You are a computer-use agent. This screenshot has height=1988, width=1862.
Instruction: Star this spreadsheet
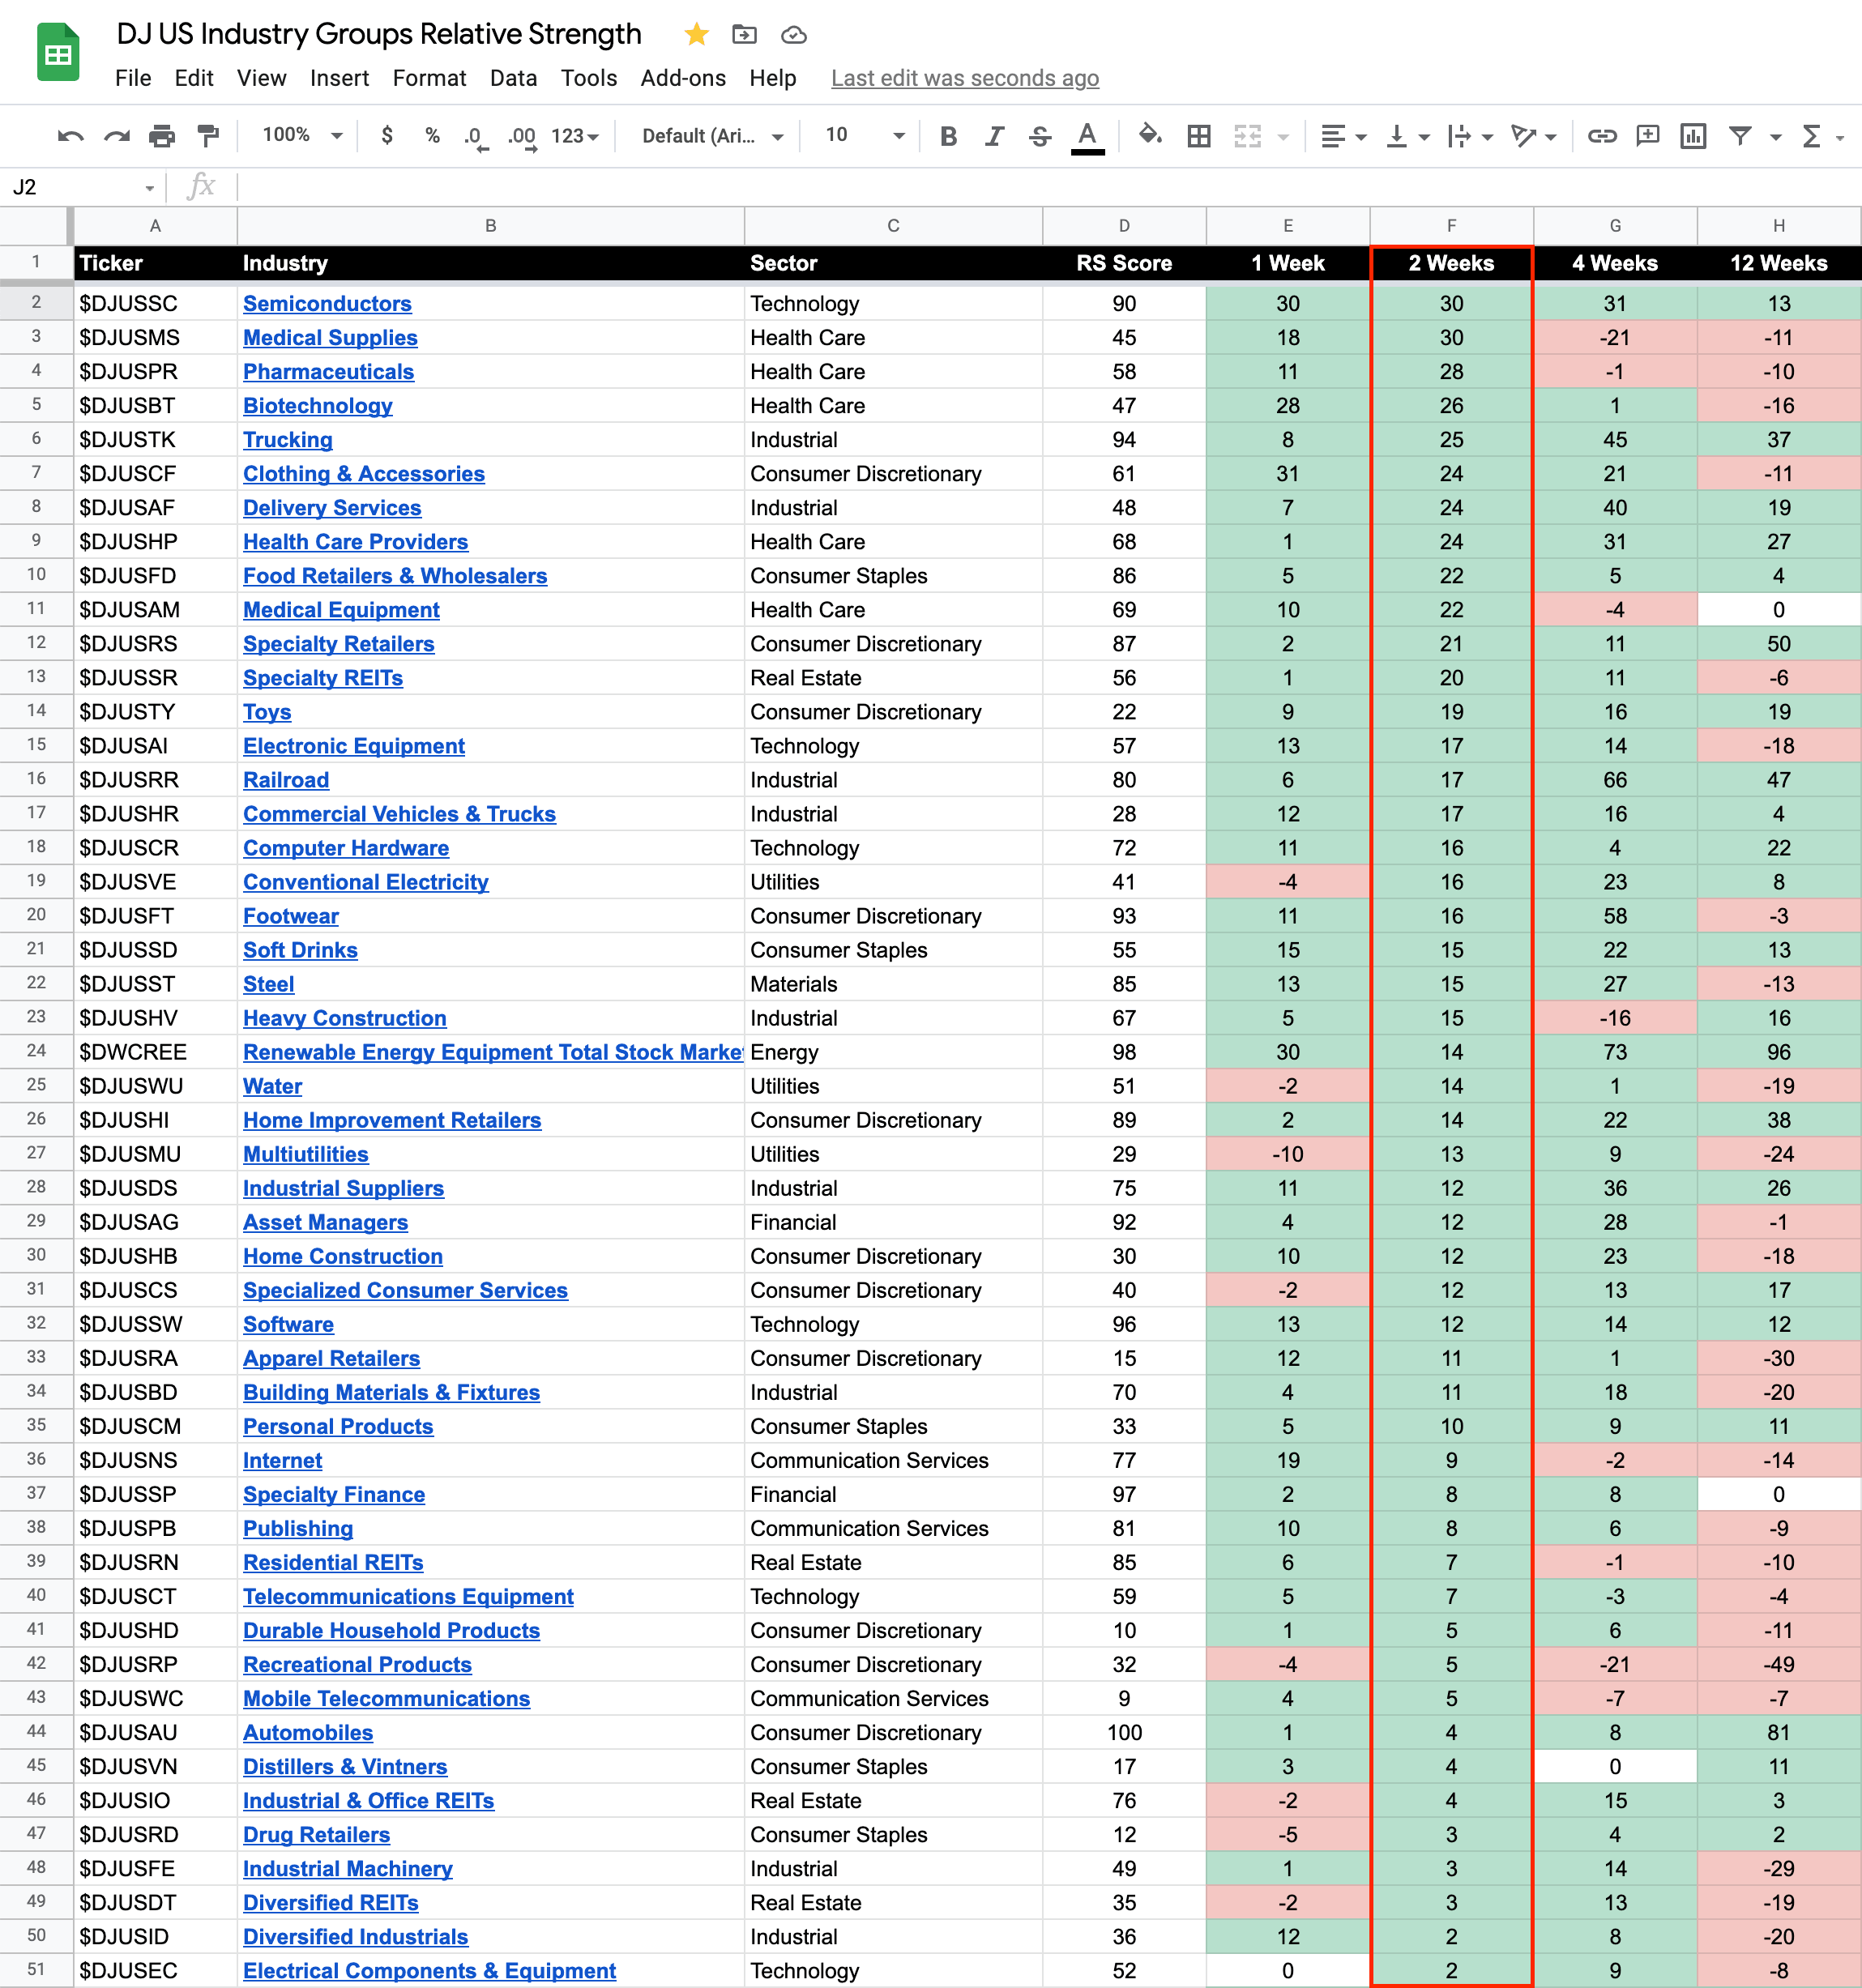(696, 35)
